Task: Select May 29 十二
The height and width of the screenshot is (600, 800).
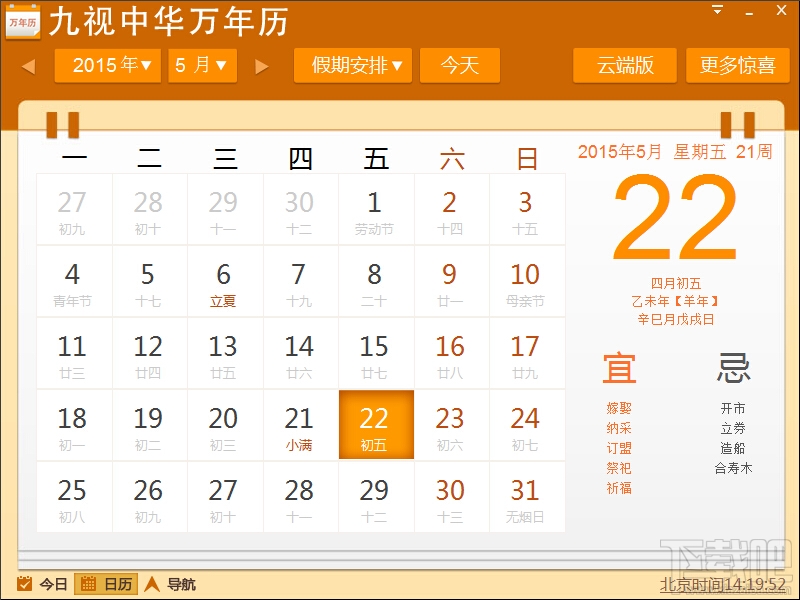Action: (x=376, y=497)
